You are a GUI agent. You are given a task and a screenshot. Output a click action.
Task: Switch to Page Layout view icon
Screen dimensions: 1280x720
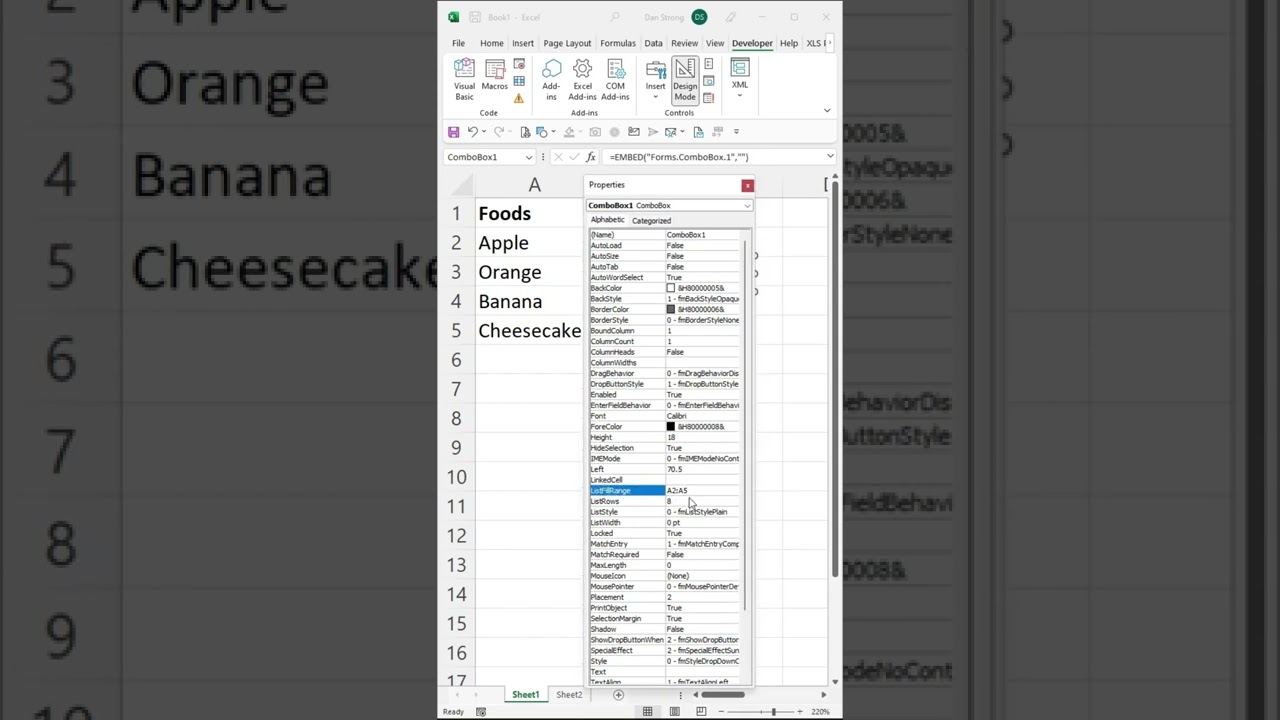(674, 712)
